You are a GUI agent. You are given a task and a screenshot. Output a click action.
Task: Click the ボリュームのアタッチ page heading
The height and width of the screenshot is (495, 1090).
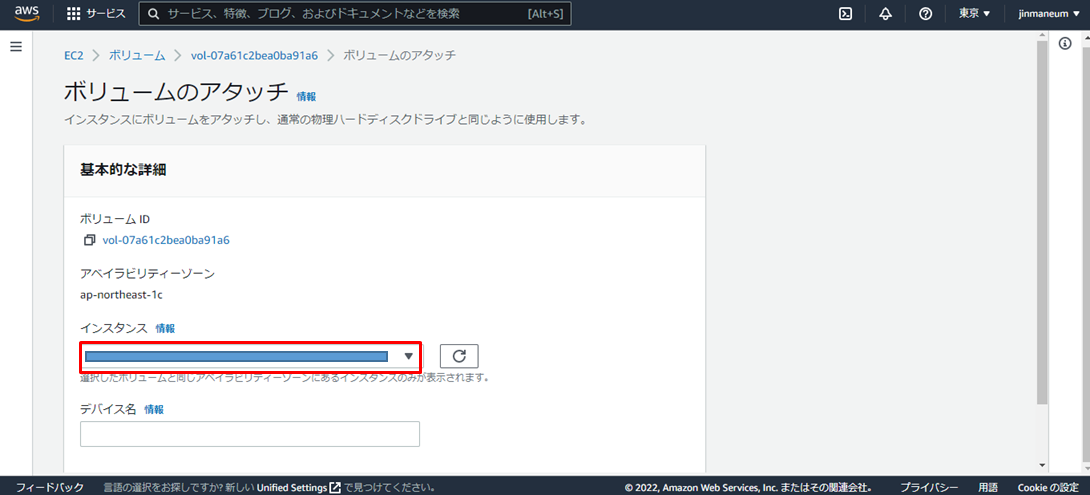[x=176, y=92]
